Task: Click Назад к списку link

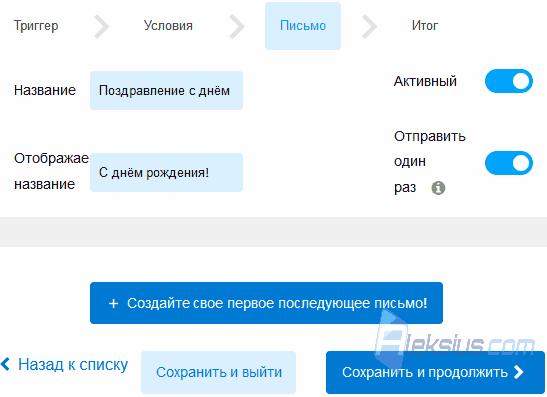Action: pyautogui.click(x=65, y=365)
